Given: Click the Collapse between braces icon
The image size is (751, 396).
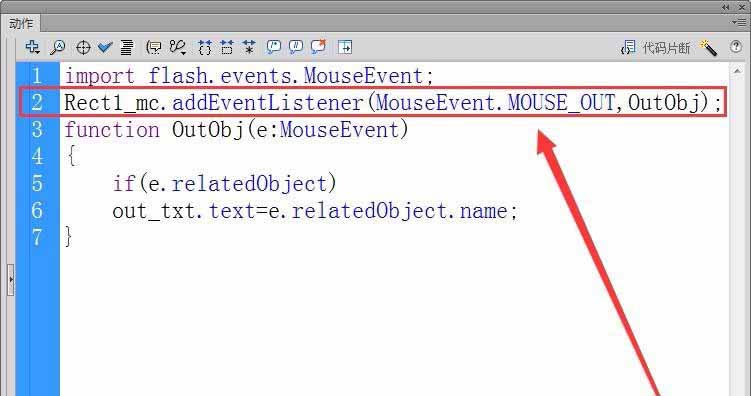Looking at the screenshot, I should 205,47.
